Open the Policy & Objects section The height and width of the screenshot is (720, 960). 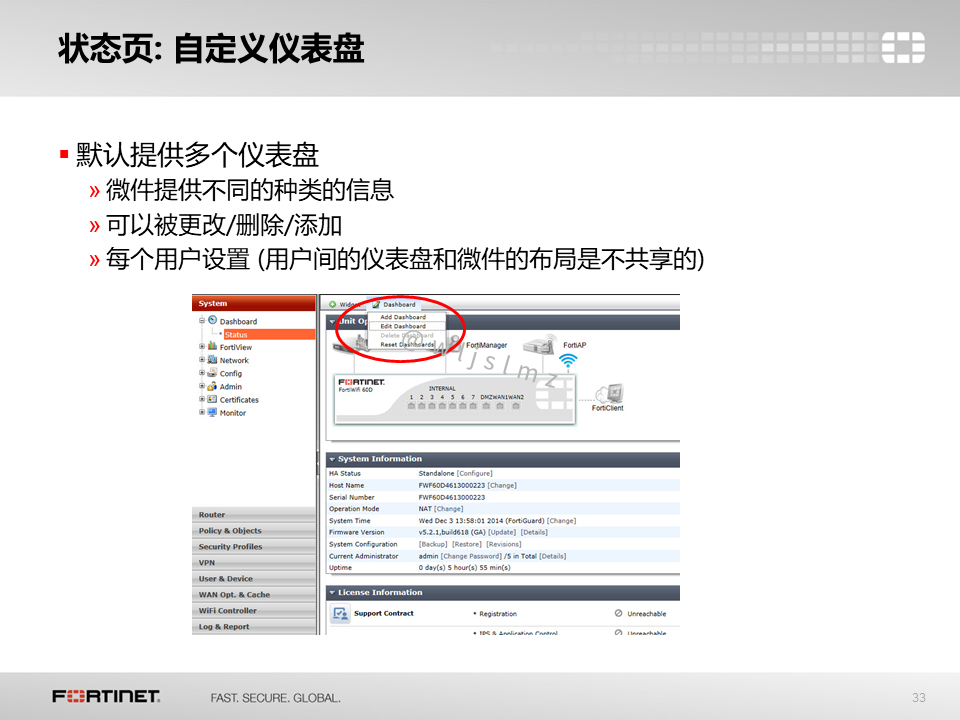(254, 530)
